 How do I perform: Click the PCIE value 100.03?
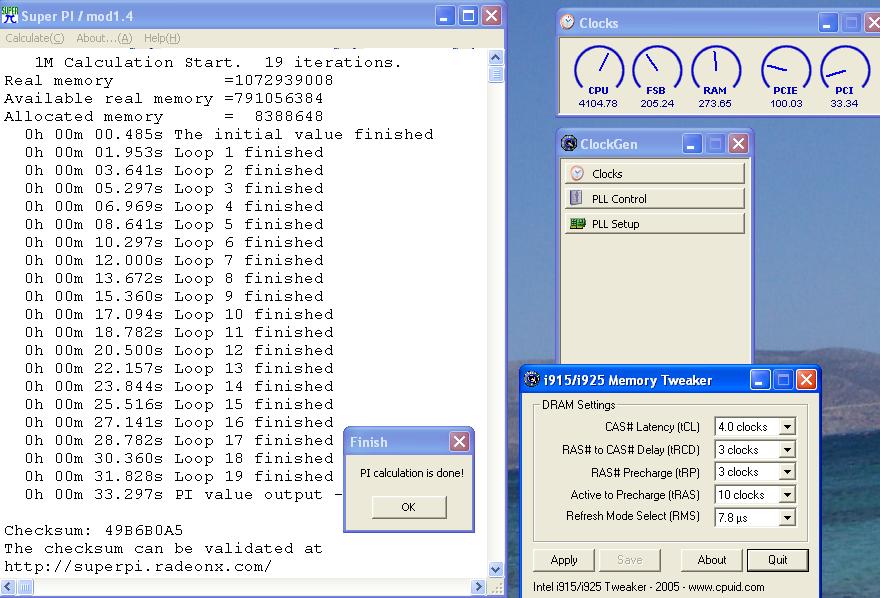pyautogui.click(x=786, y=103)
